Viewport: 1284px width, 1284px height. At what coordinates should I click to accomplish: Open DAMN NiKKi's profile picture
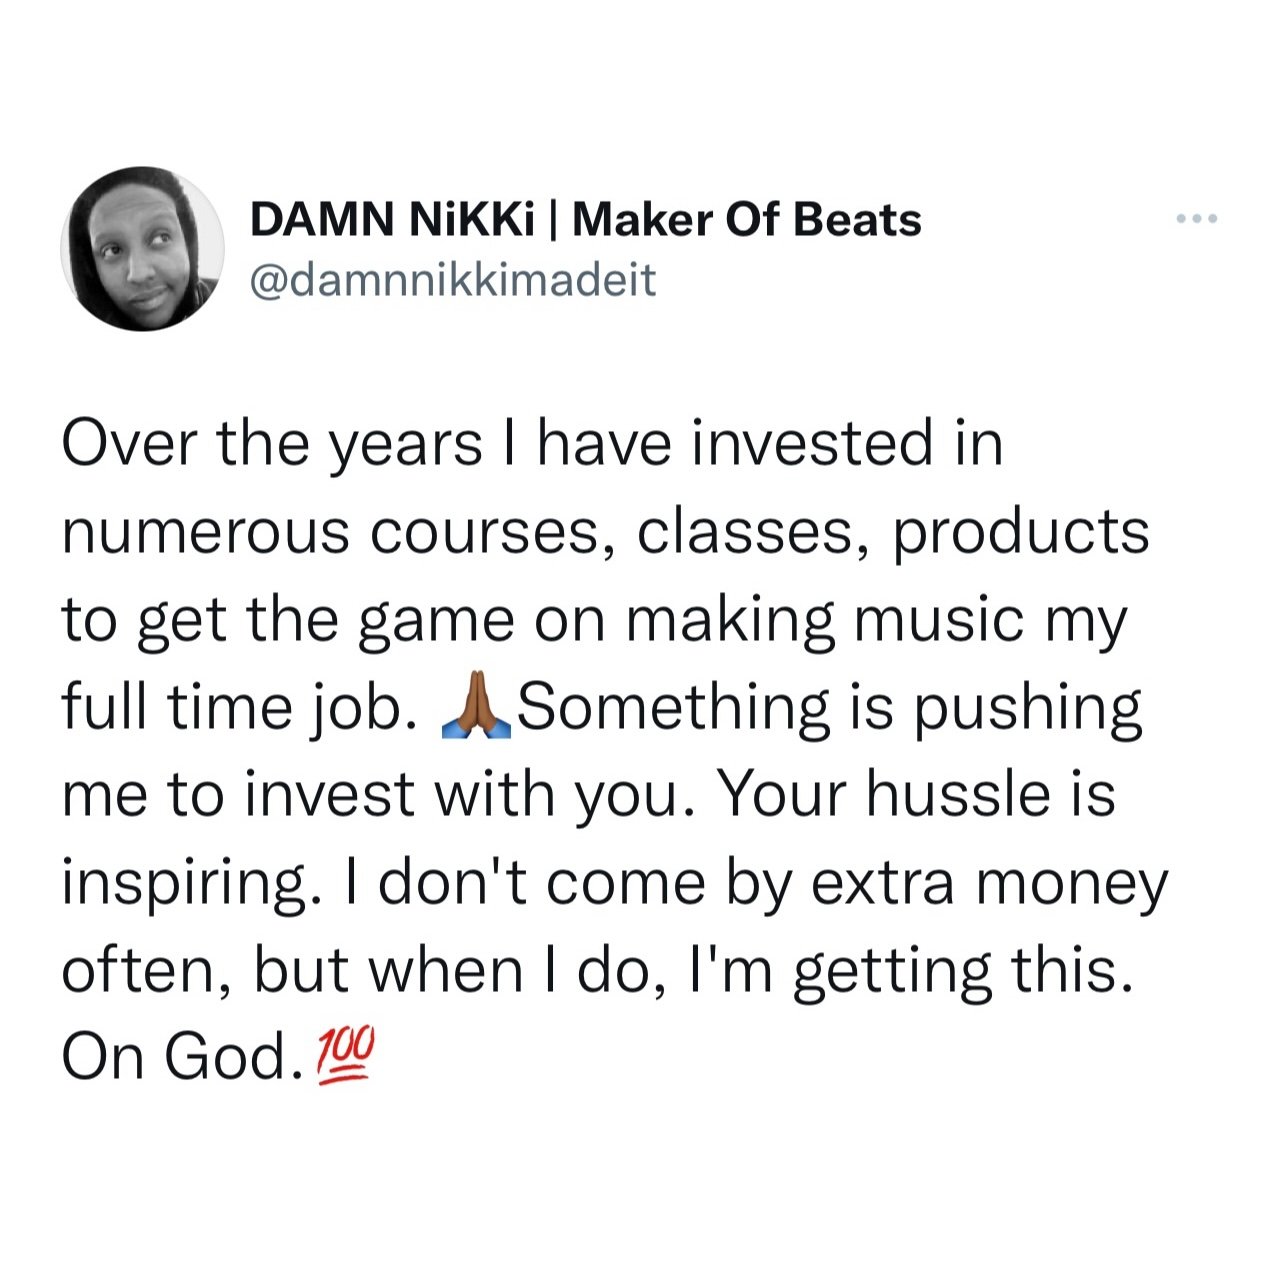tap(143, 249)
